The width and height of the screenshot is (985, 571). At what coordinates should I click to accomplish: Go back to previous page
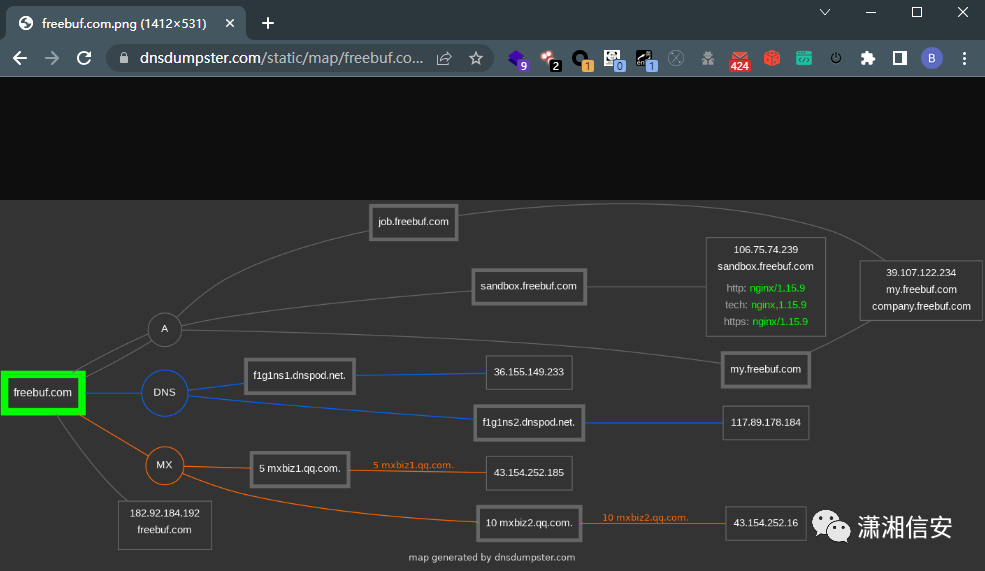[20, 58]
